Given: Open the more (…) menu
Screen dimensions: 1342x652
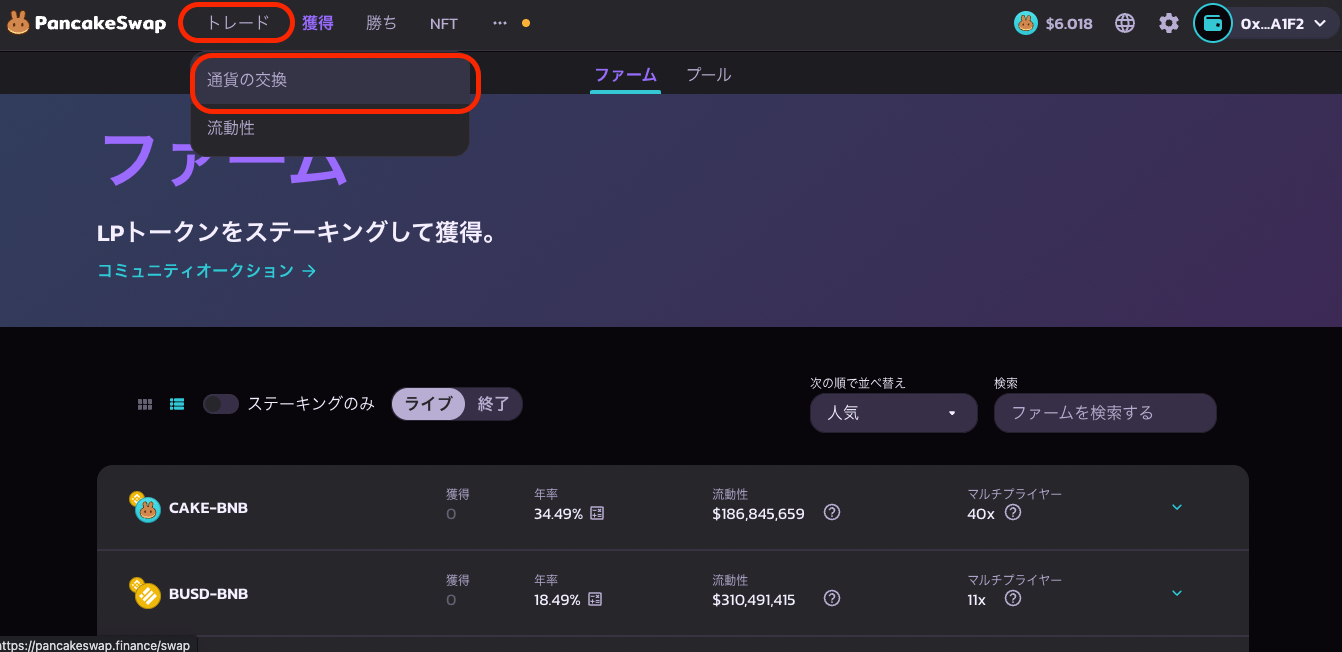Looking at the screenshot, I should tap(500, 23).
